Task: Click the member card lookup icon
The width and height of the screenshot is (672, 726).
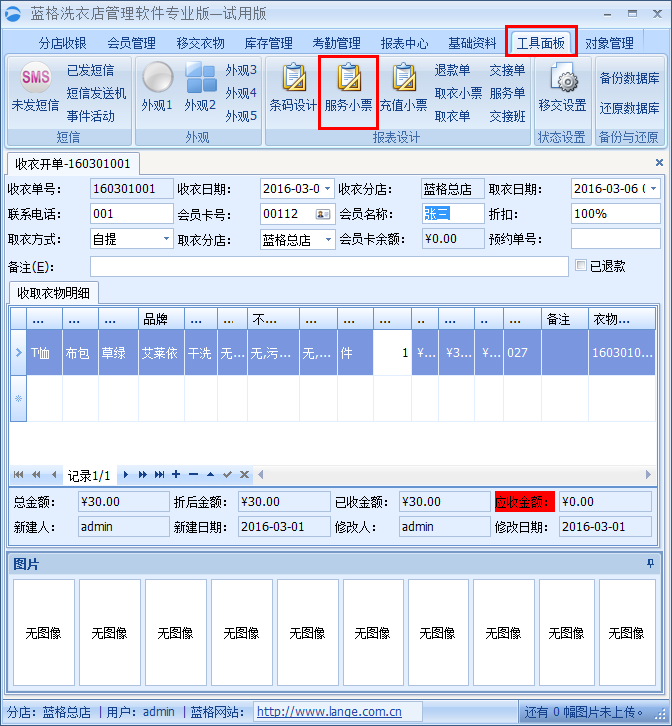Action: [x=322, y=214]
